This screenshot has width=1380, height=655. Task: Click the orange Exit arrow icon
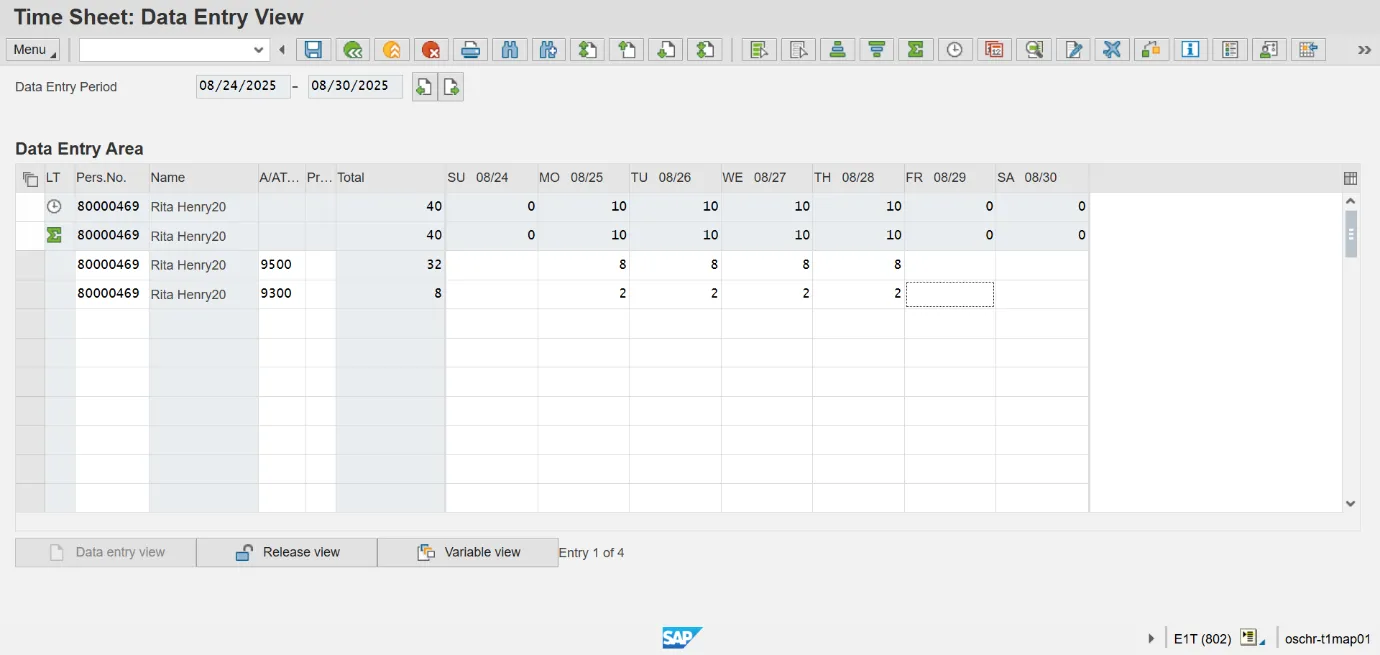click(x=392, y=49)
